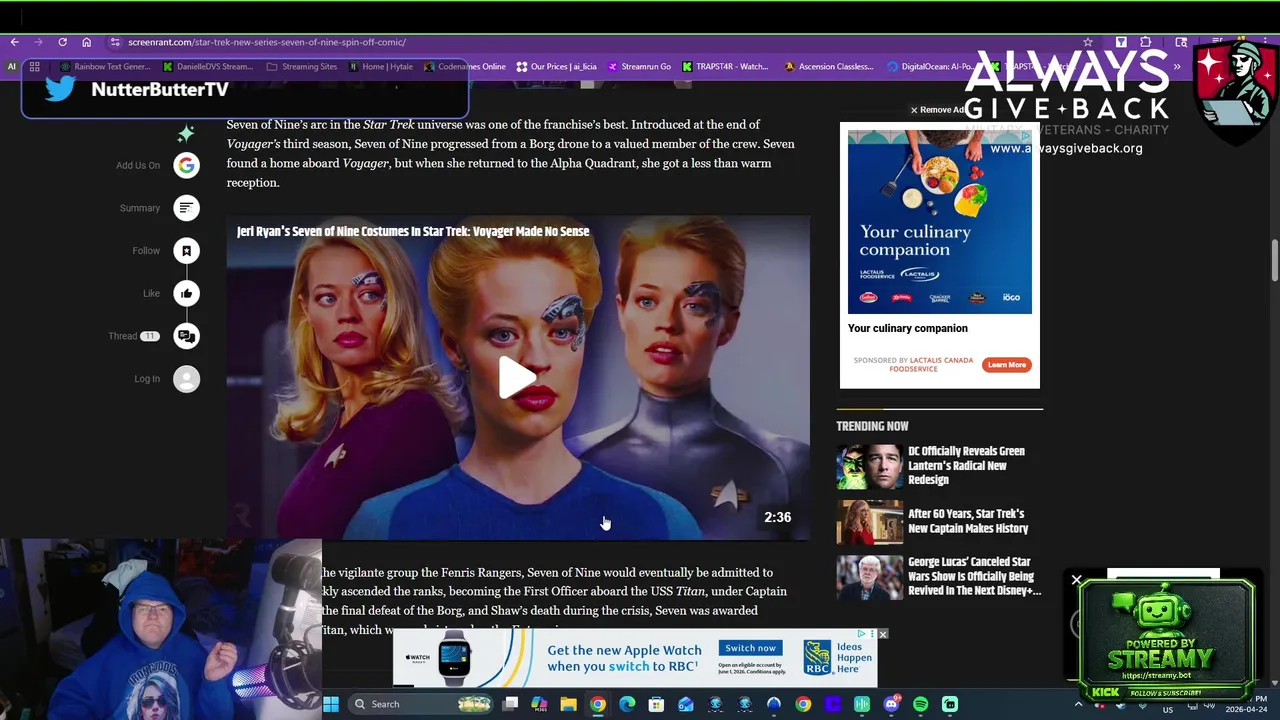Open the article Summary icon
Image resolution: width=1280 pixels, height=720 pixels.
click(x=186, y=208)
